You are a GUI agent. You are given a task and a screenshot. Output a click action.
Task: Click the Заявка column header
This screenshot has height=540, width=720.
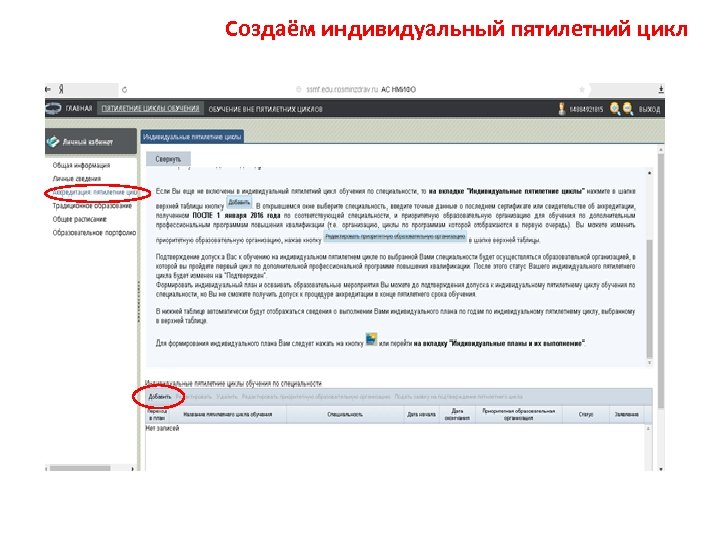point(626,415)
